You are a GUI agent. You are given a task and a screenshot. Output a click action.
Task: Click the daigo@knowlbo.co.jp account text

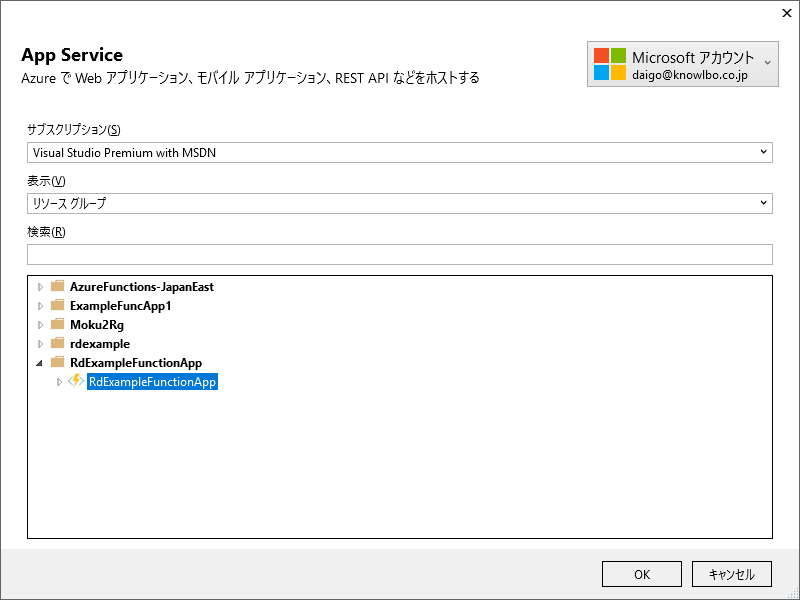click(690, 76)
